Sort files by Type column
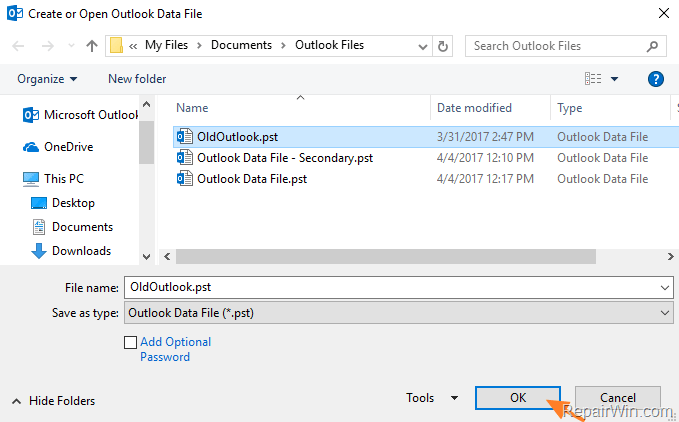The width and height of the screenshot is (679, 422). click(569, 108)
